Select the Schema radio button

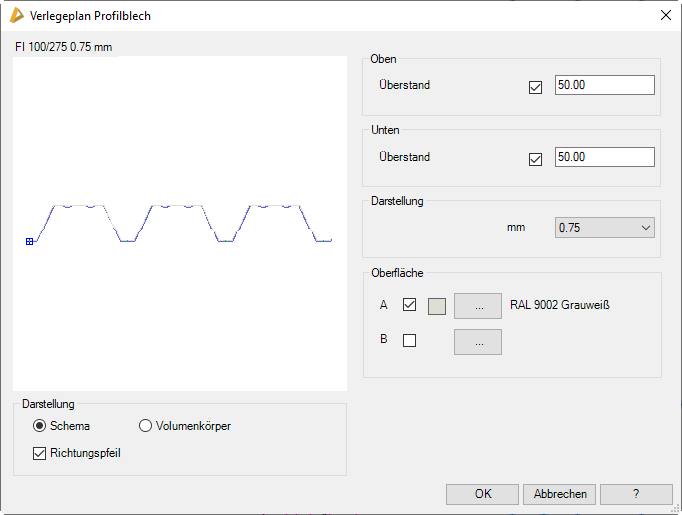coord(40,426)
